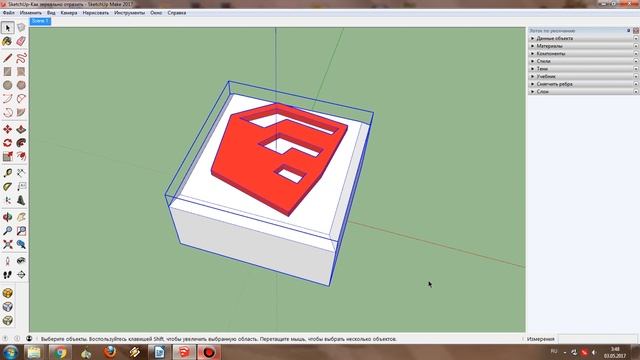640x360 pixels.
Task: Select the Rotate tool
Action: click(7, 143)
